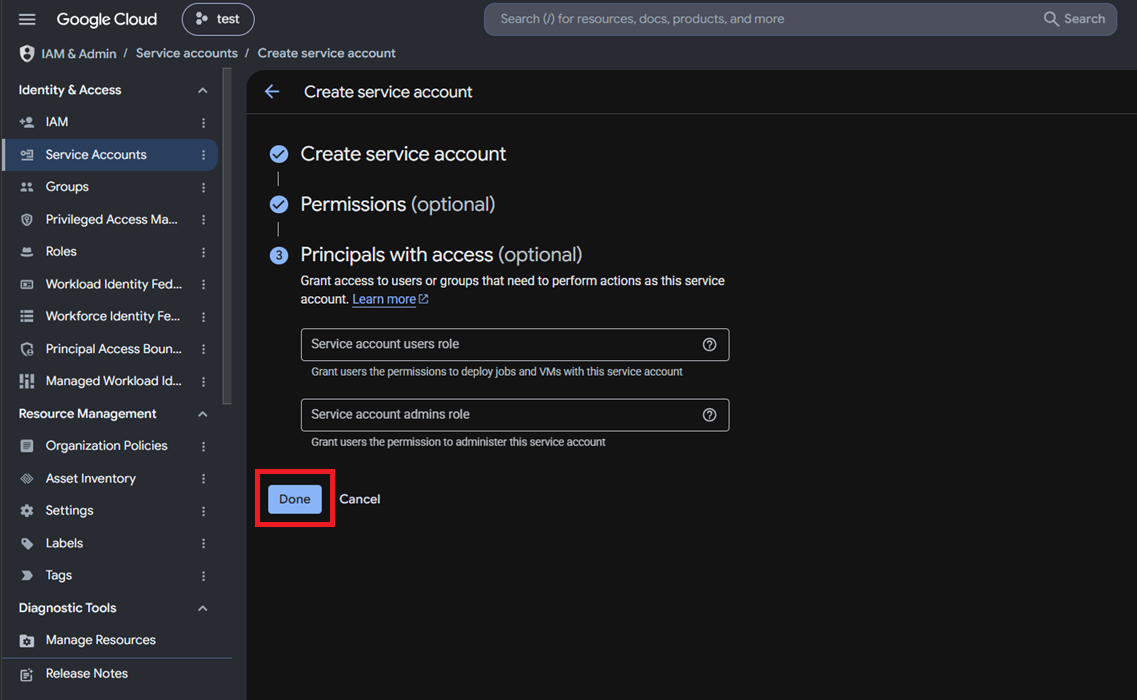Click the Search button with magnifier

click(x=1075, y=19)
